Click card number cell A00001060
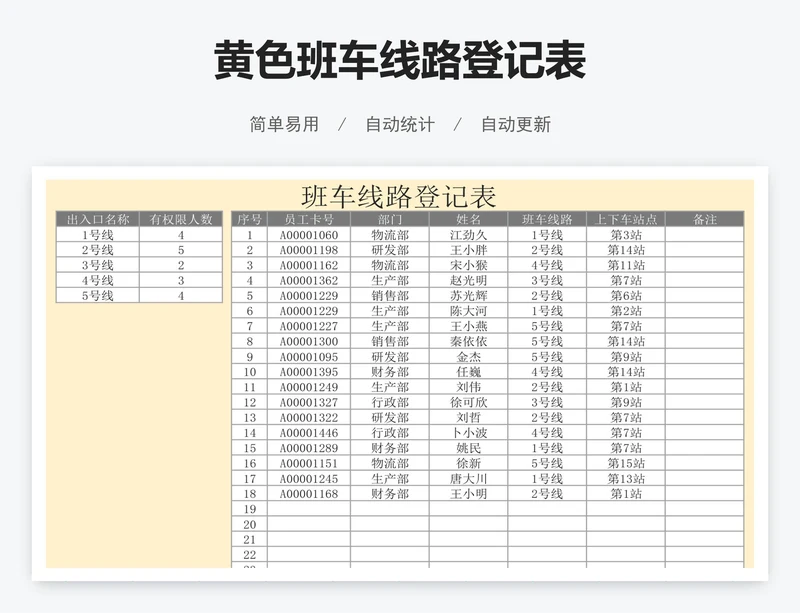The width and height of the screenshot is (800, 613). (309, 235)
